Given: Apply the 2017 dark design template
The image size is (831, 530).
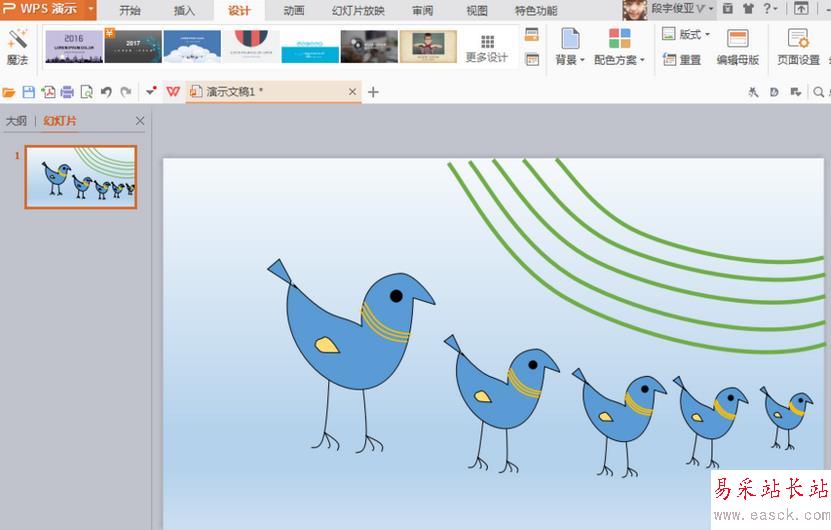Looking at the screenshot, I should coord(133,47).
